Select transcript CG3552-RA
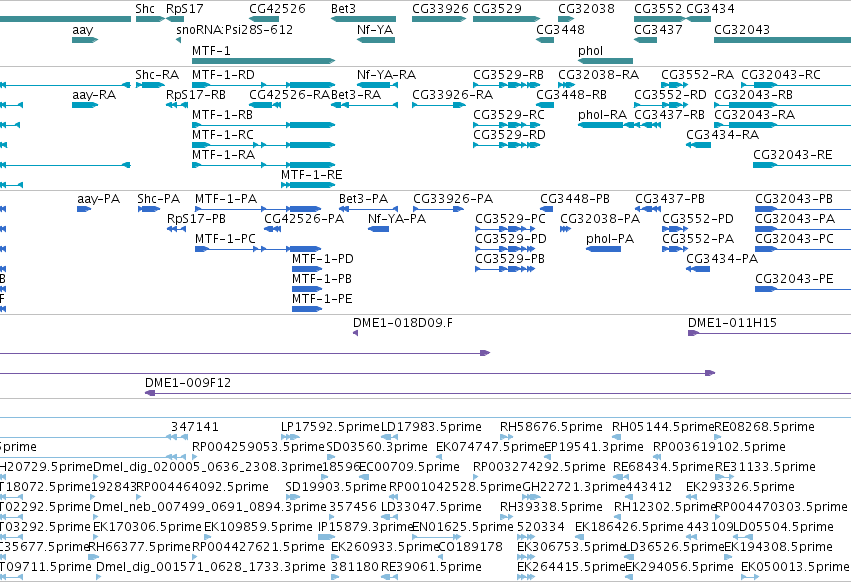This screenshot has width=851, height=582. click(x=674, y=85)
